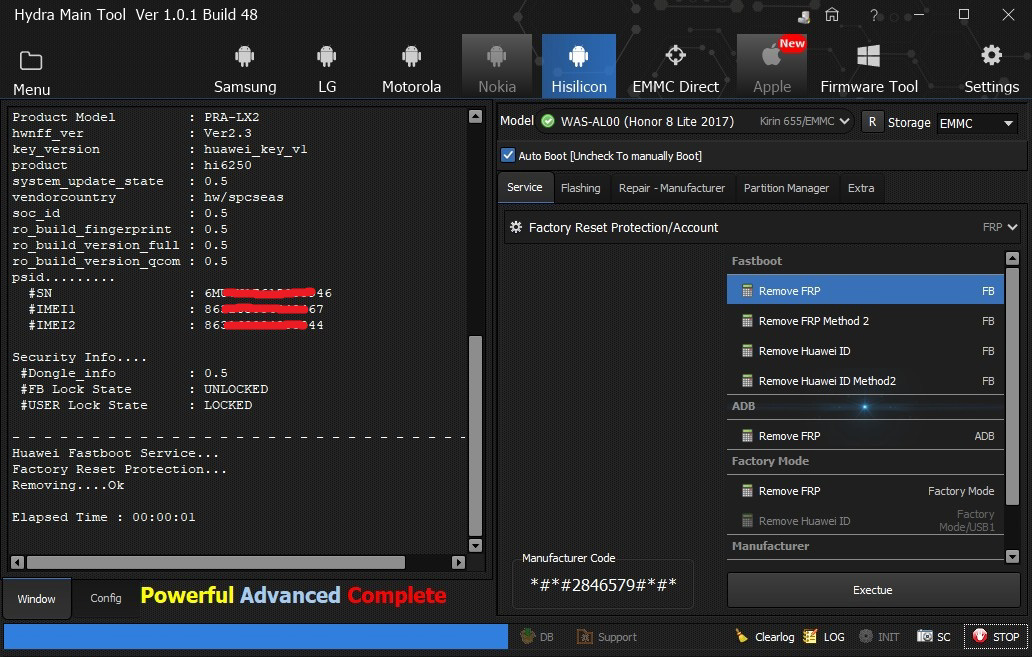This screenshot has width=1032, height=657.
Task: Switch to the Config view
Action: tap(106, 598)
